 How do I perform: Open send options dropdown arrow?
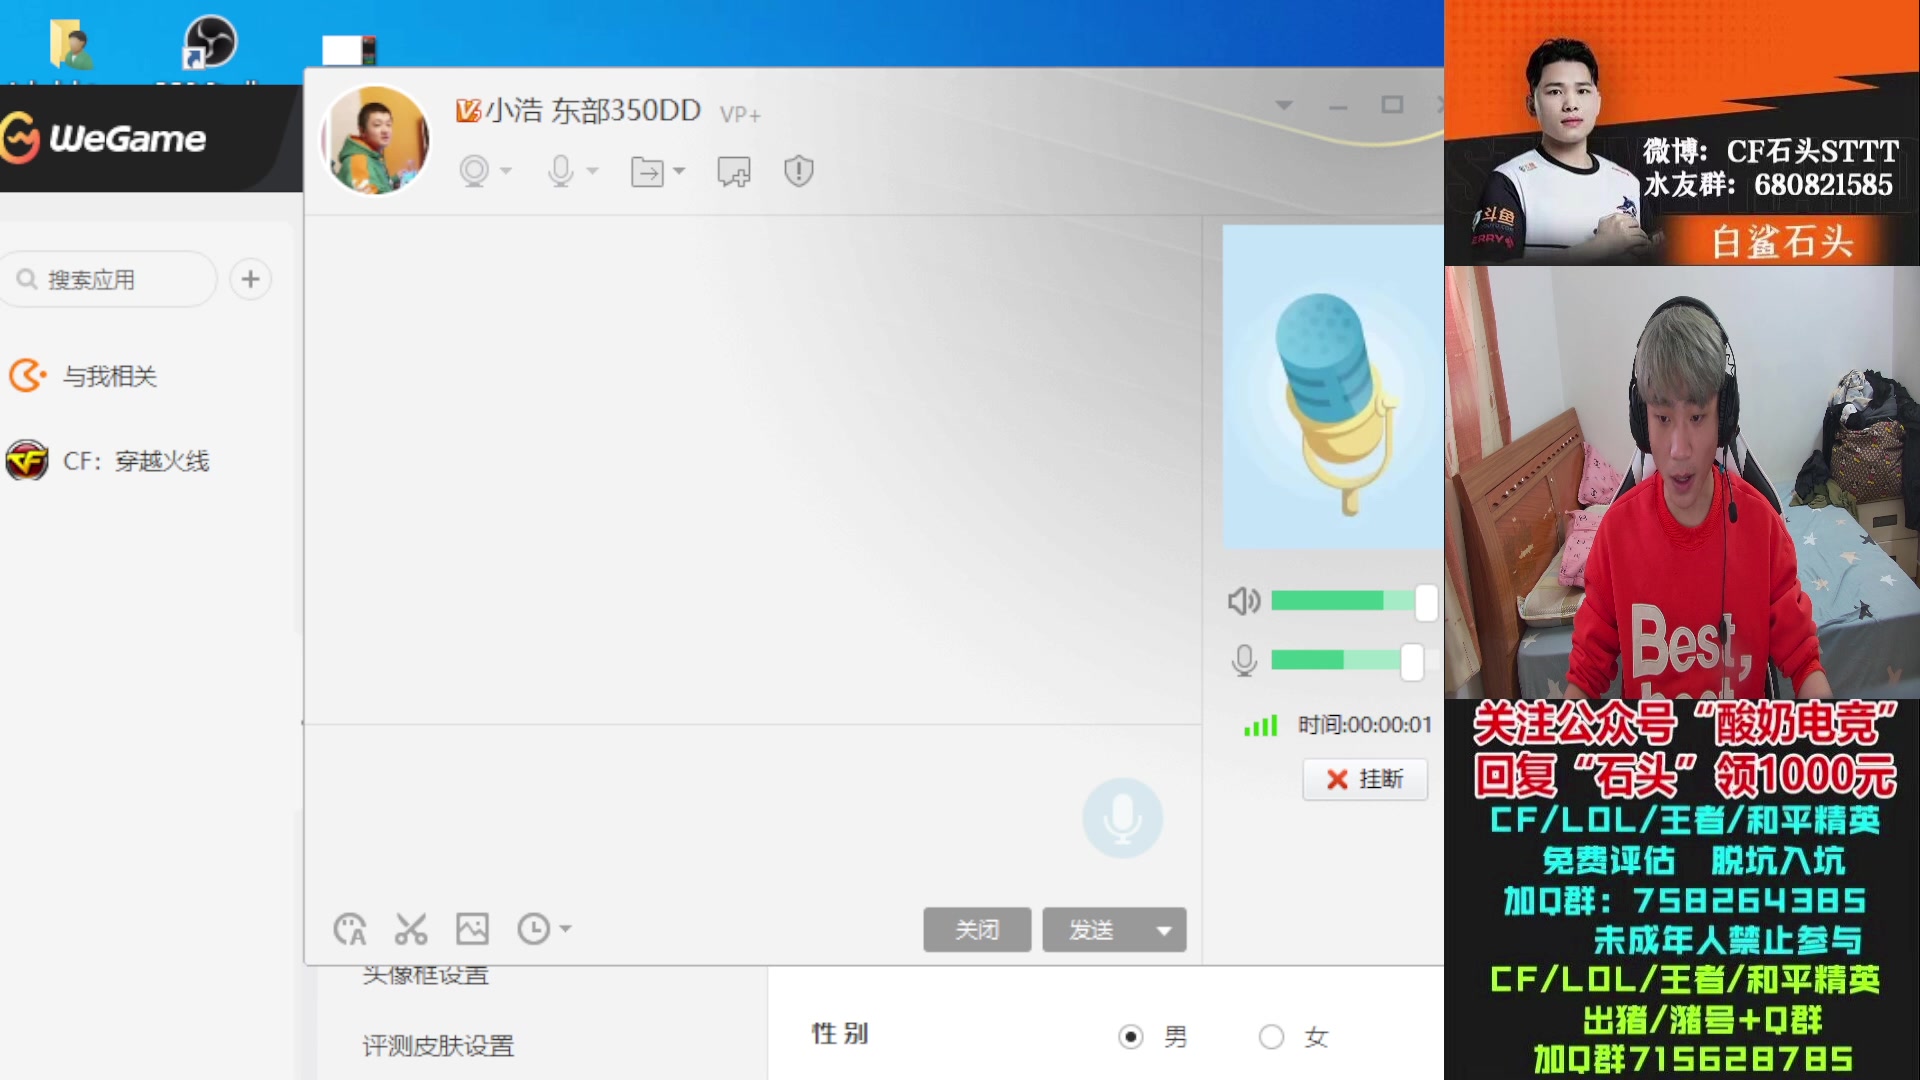(1164, 930)
